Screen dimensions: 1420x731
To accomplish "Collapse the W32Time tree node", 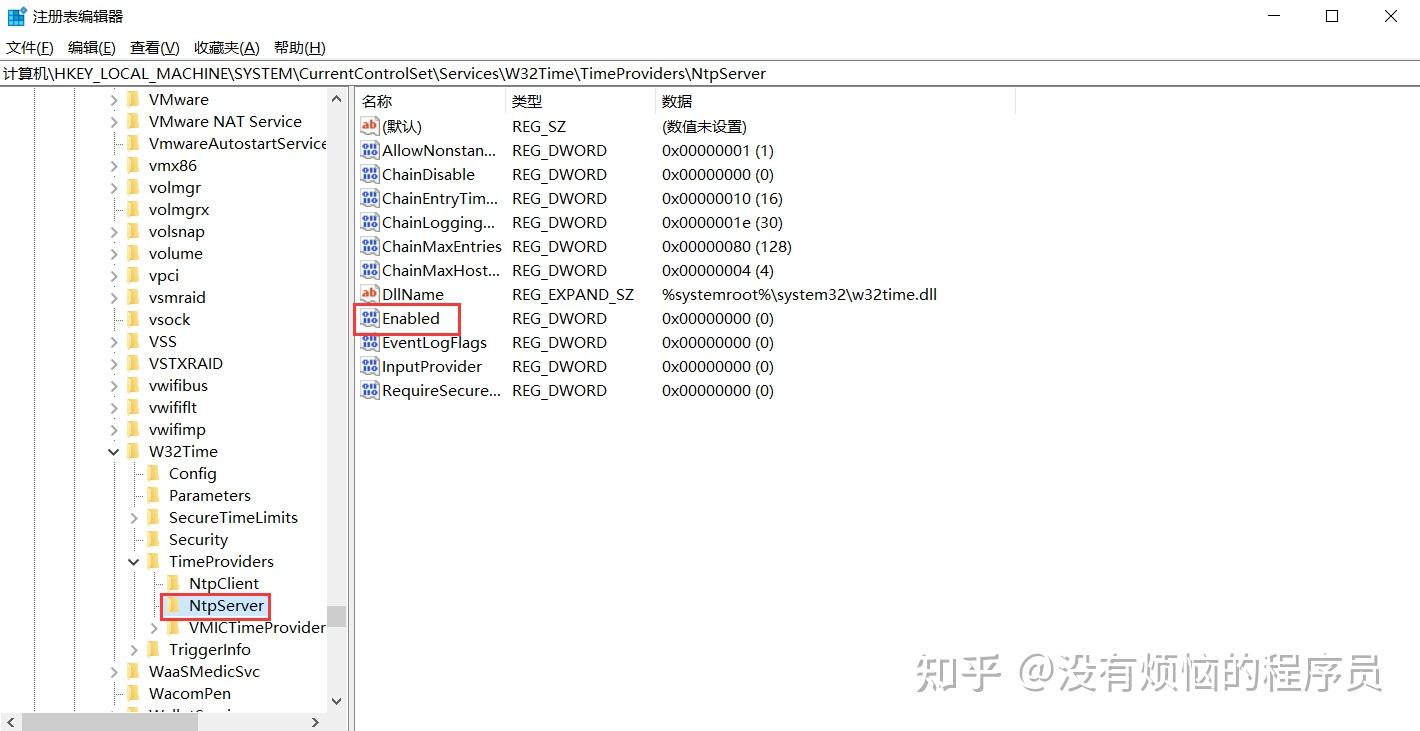I will [x=113, y=451].
